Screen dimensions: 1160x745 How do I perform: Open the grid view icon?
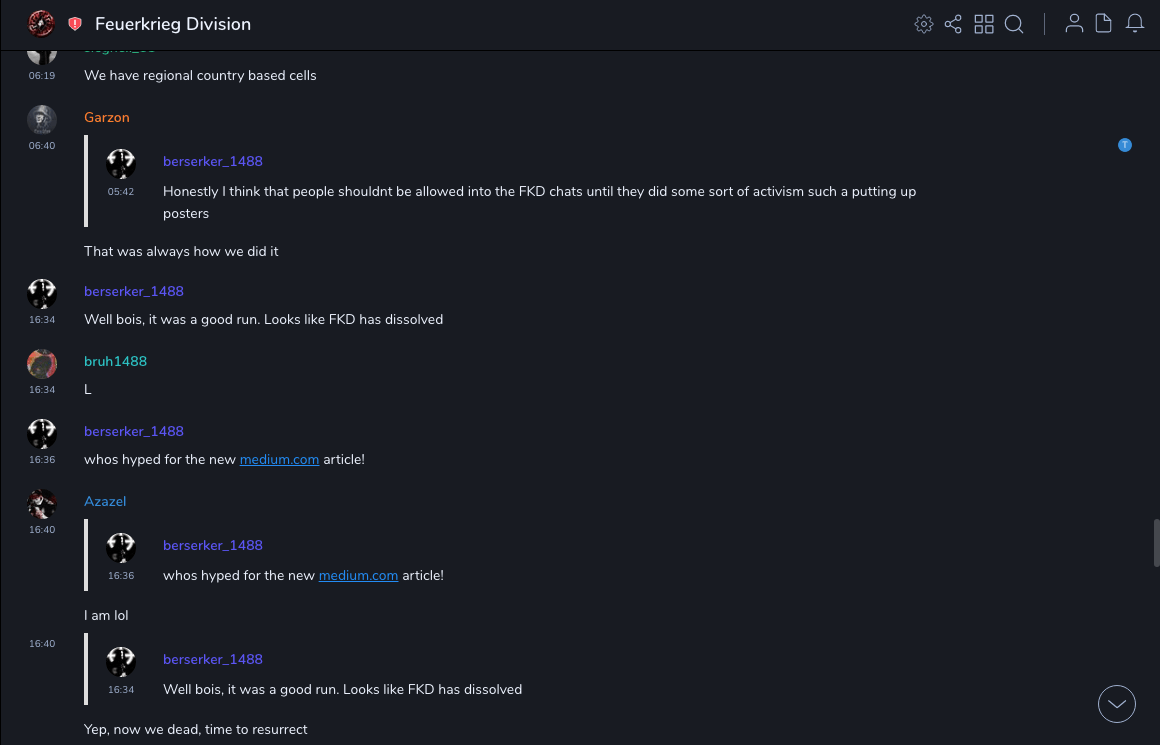pyautogui.click(x=984, y=24)
